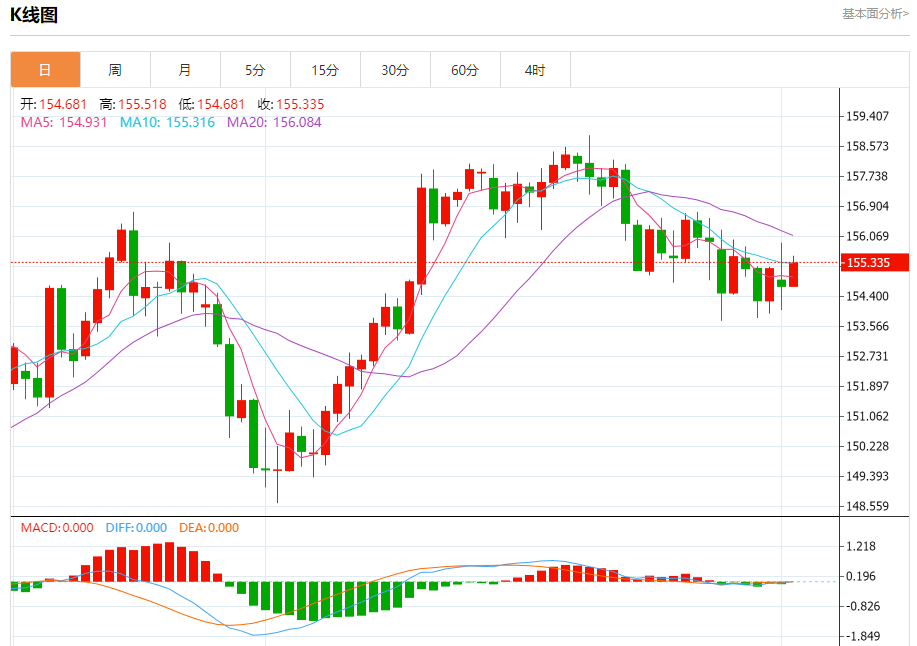This screenshot has width=917, height=646.
Task: Switch to the 5分 interval tab
Action: point(255,70)
